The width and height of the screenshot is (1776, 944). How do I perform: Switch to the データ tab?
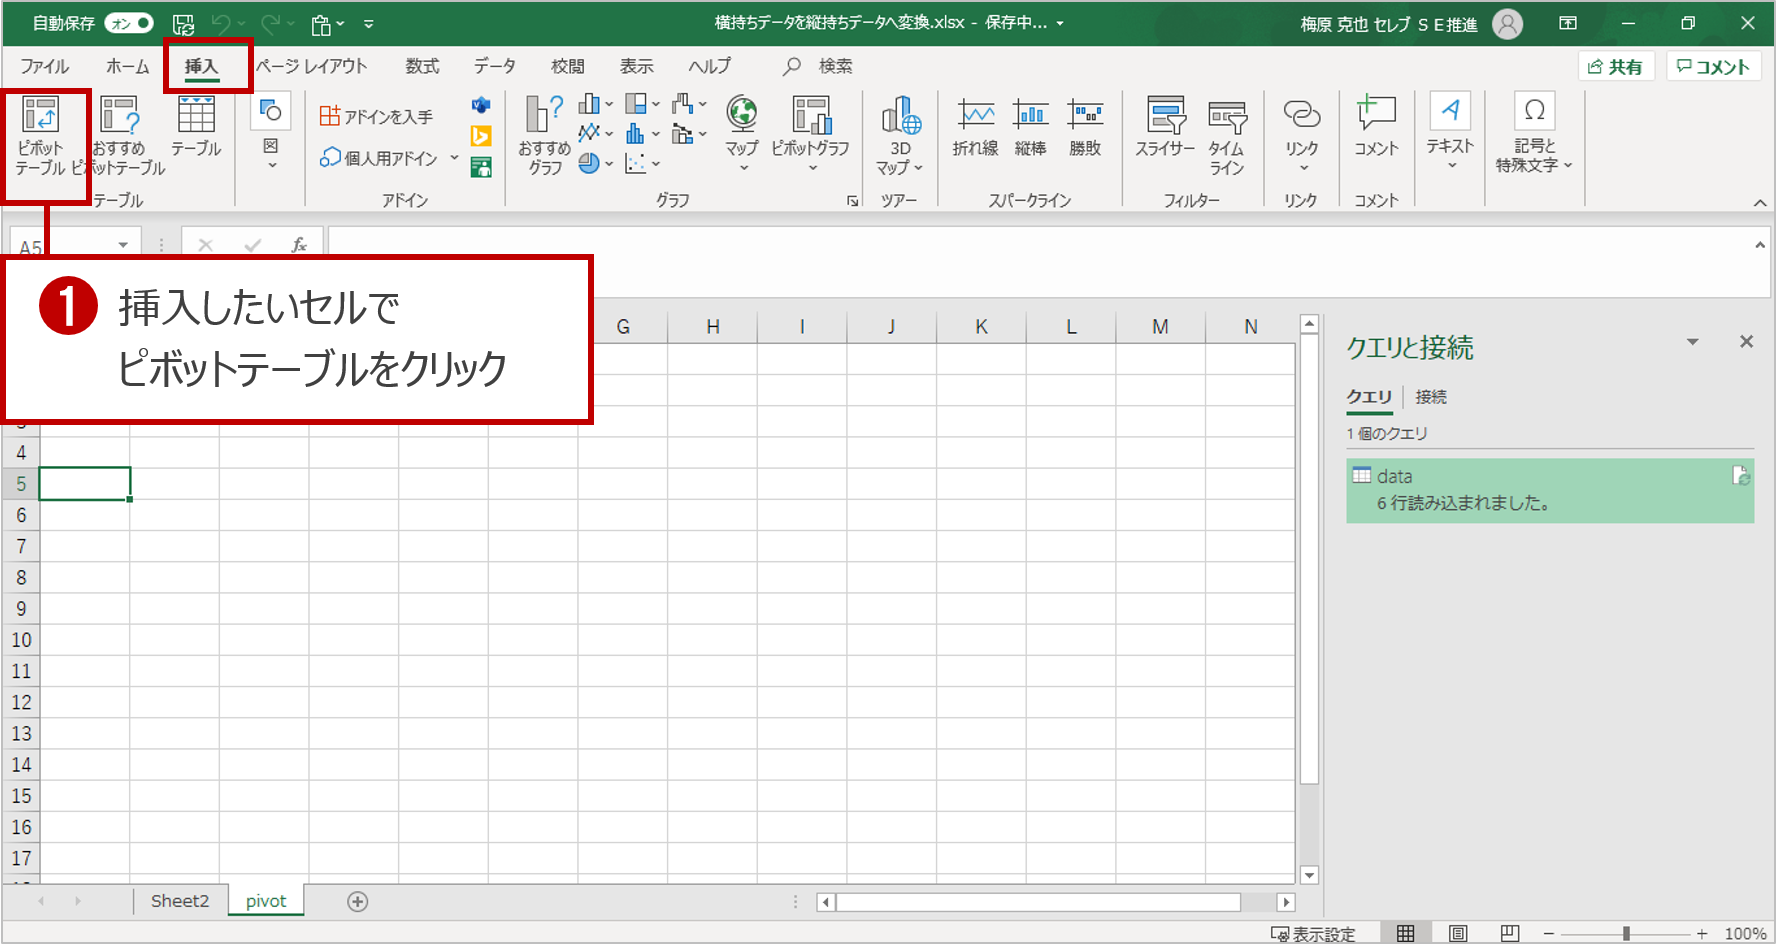coord(494,66)
